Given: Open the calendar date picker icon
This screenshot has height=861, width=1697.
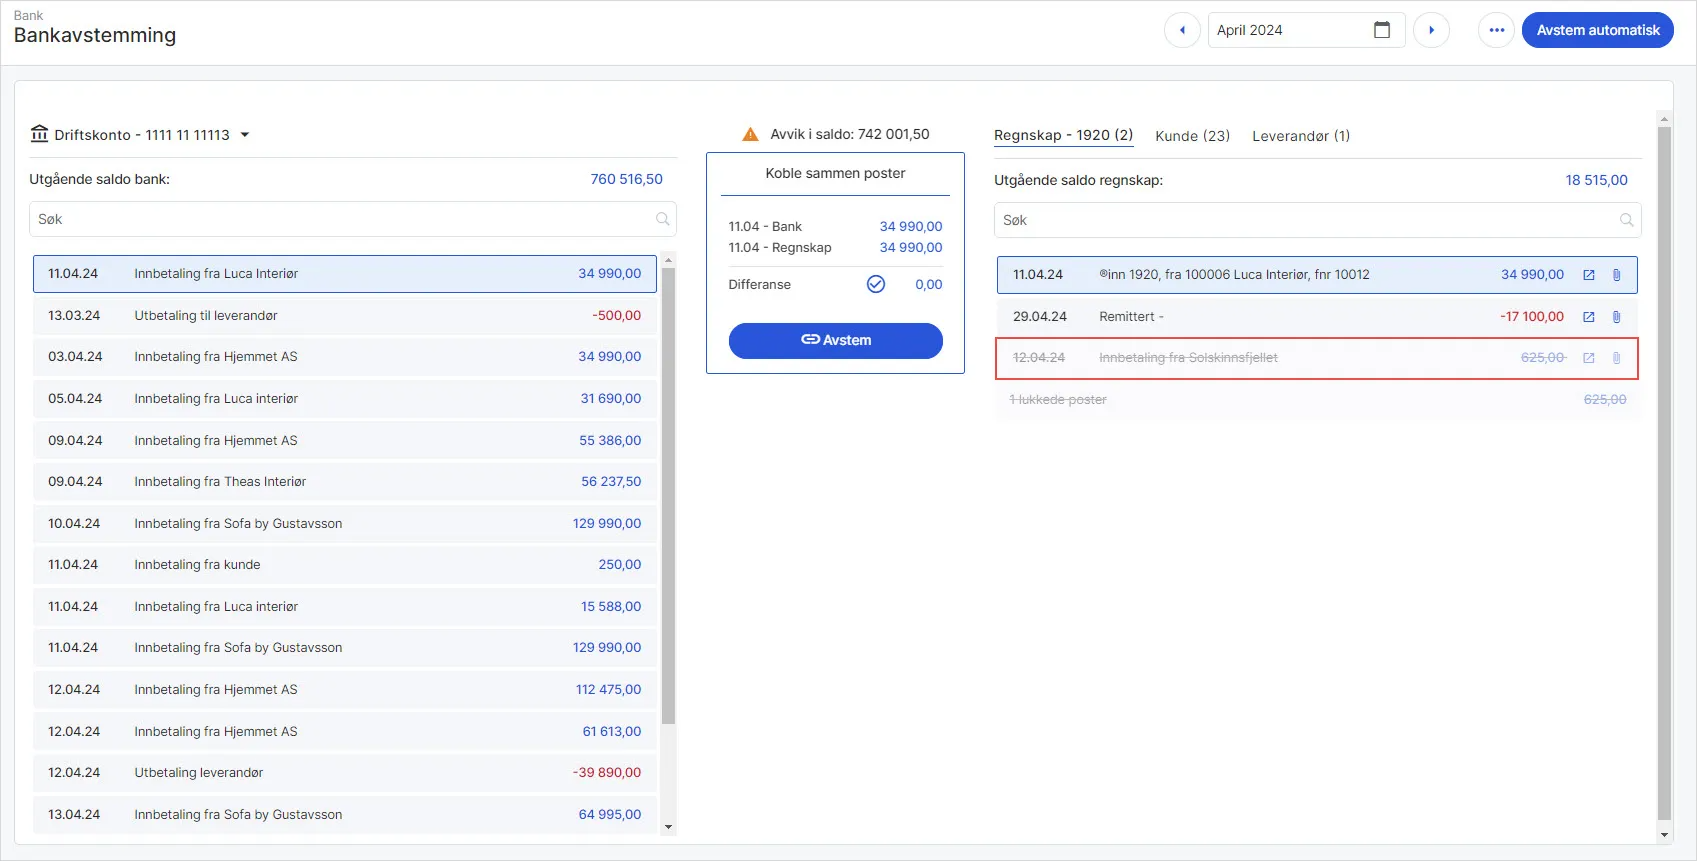Looking at the screenshot, I should point(1382,30).
